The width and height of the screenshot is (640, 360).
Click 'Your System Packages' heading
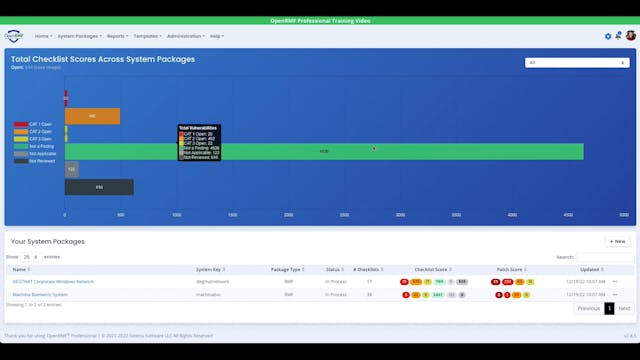pos(48,242)
